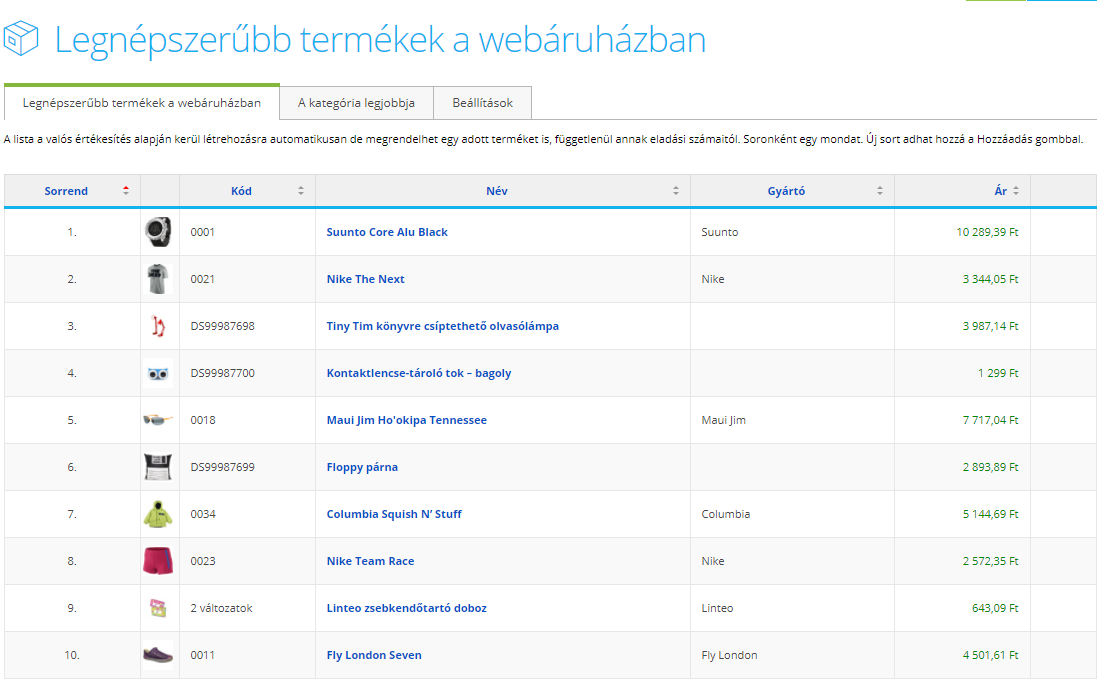
Task: Open the Fly London Seven link
Action: pos(374,655)
